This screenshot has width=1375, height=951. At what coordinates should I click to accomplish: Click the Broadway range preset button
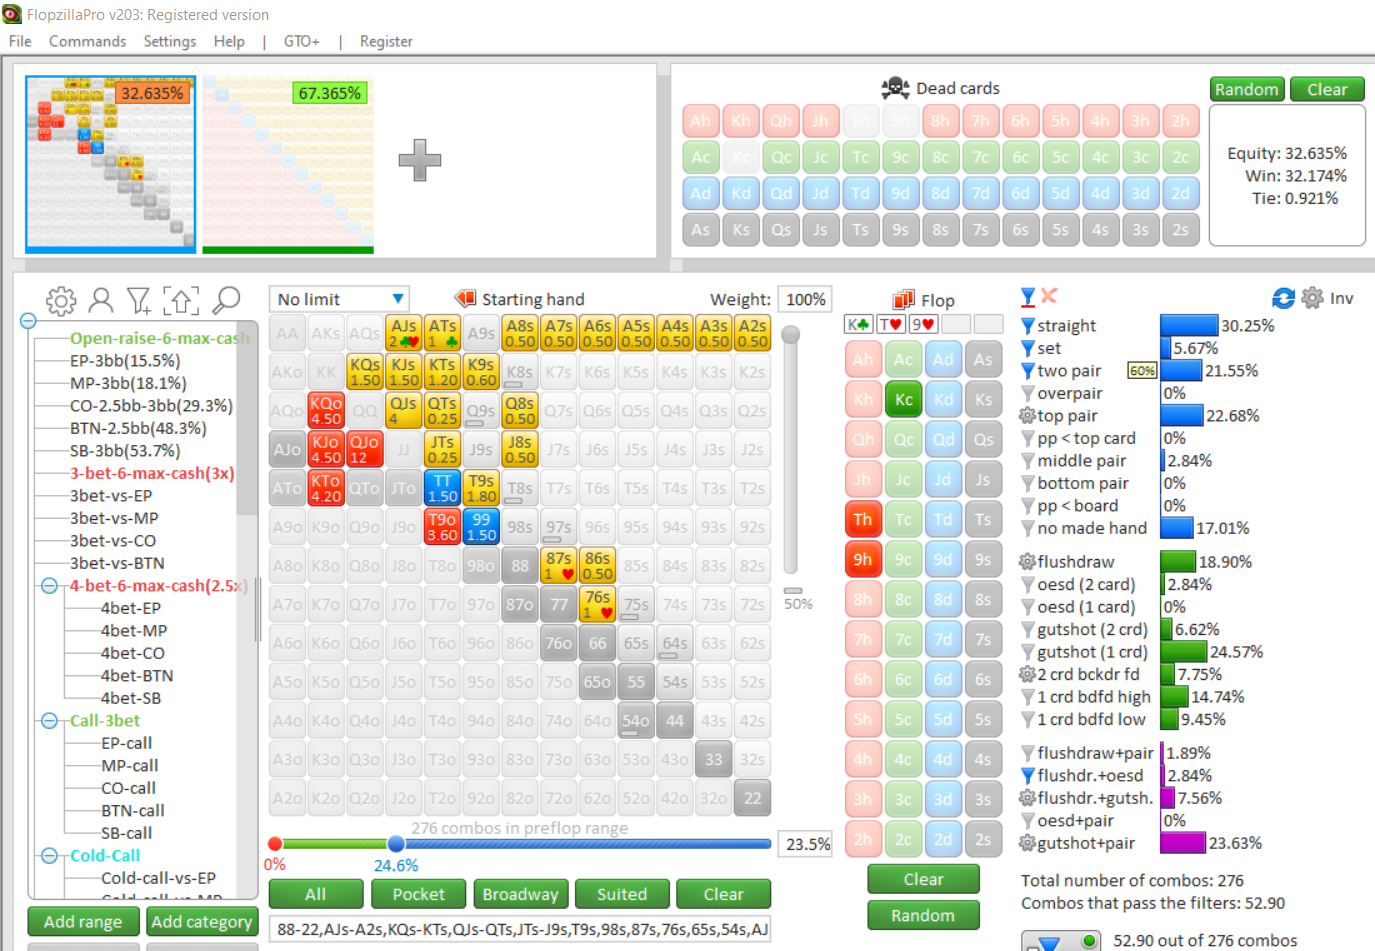(x=520, y=894)
